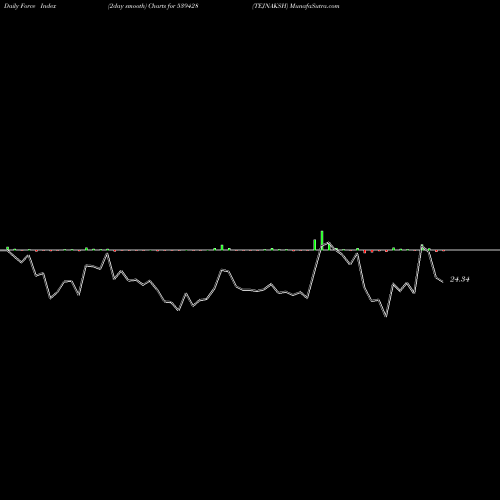
Task: Click the '(2day smooth) Charts for 539428' label
Action: coord(153,6)
